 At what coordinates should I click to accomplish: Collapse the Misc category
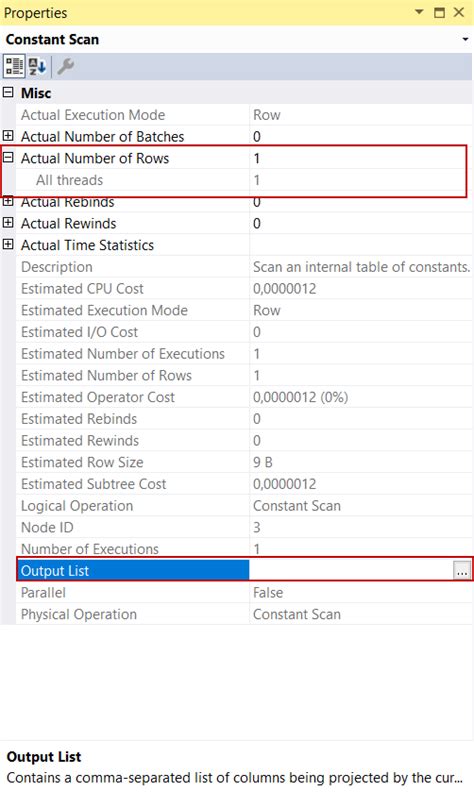[x=8, y=93]
